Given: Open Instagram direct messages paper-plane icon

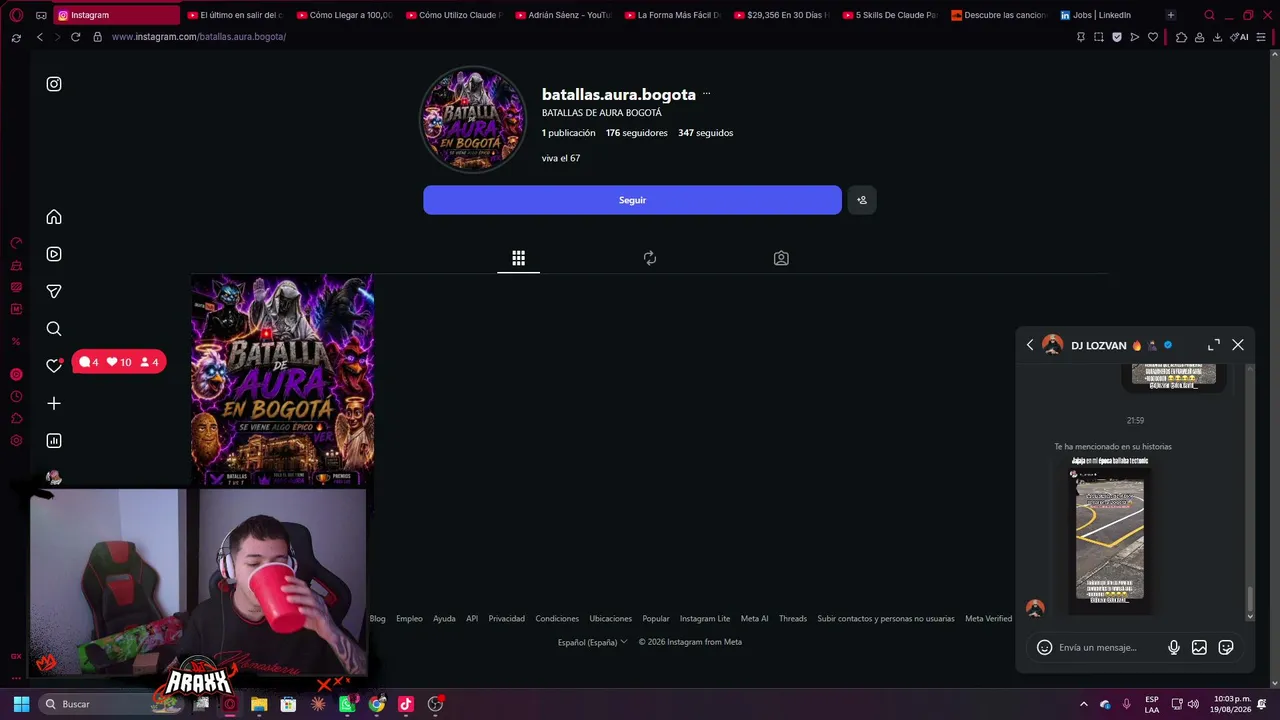Looking at the screenshot, I should coord(54,291).
